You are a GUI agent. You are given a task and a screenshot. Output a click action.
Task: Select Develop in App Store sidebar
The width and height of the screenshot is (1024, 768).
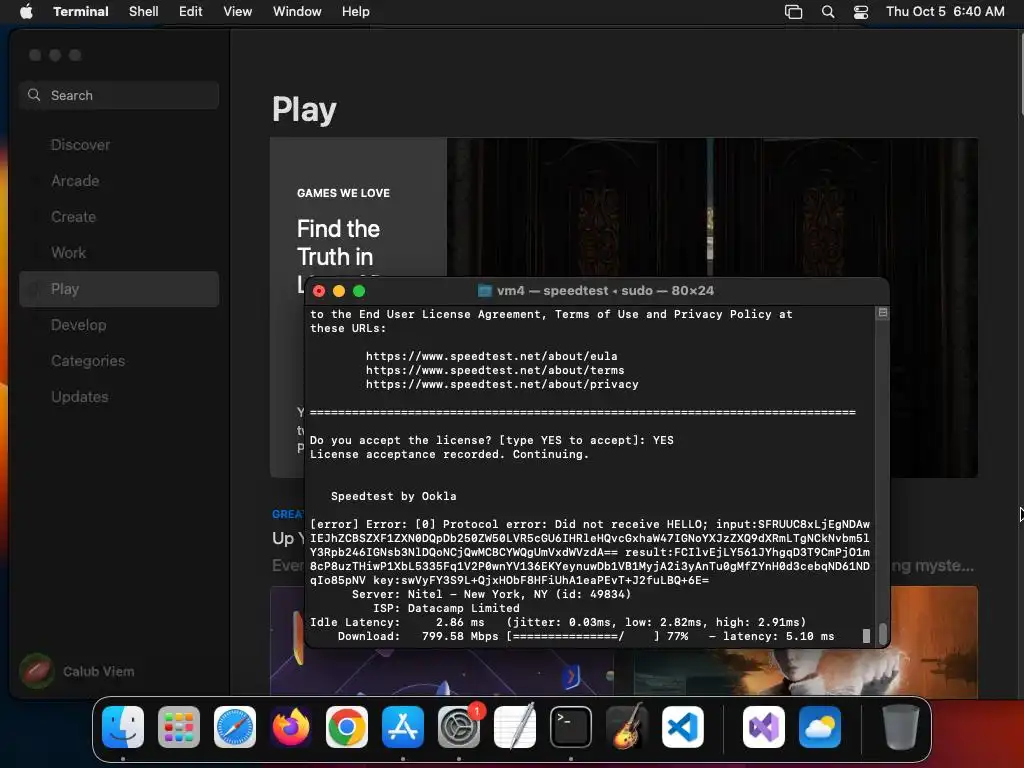[x=119, y=325]
